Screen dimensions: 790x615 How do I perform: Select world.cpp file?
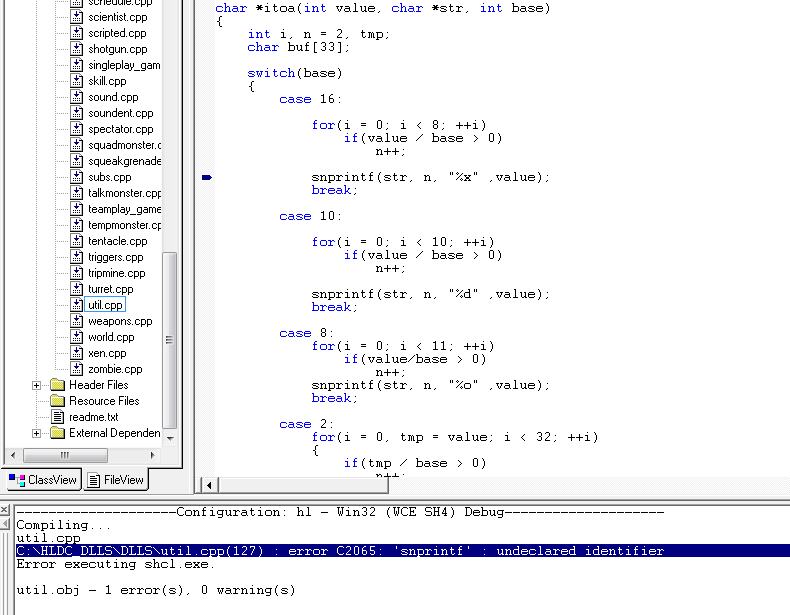coord(111,337)
